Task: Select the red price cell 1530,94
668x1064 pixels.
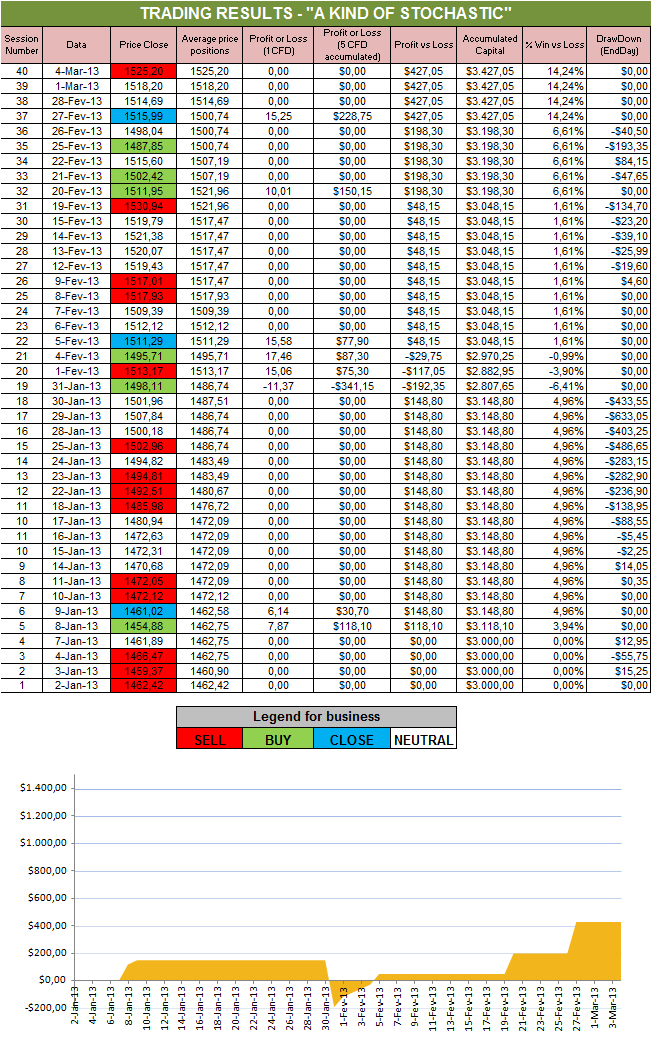Action: point(144,206)
